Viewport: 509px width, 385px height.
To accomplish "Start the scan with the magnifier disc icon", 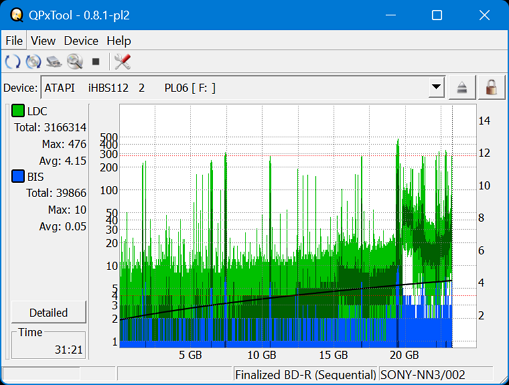I will (75, 62).
